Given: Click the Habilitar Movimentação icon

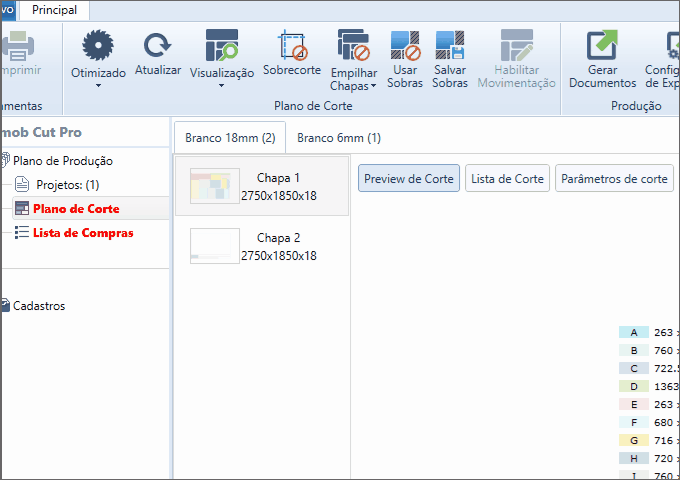Looking at the screenshot, I should 517,45.
